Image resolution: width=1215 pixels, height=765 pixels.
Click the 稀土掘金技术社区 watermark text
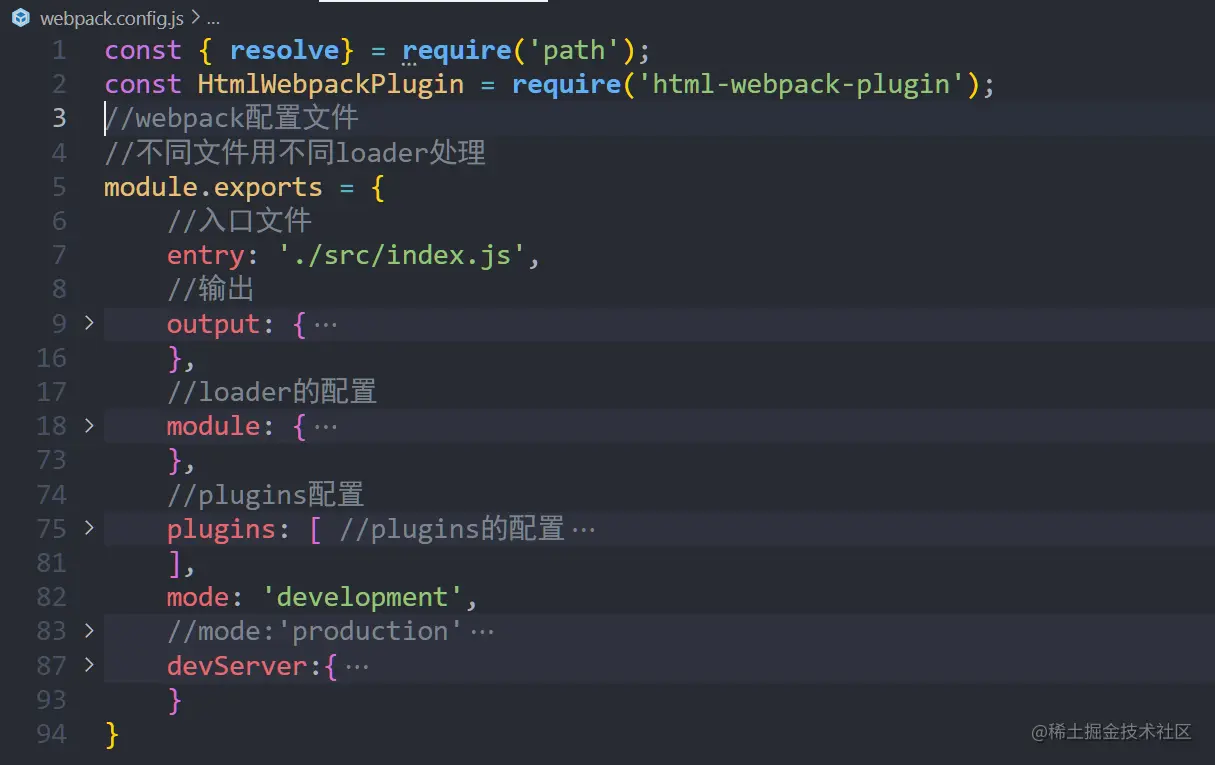click(1112, 732)
